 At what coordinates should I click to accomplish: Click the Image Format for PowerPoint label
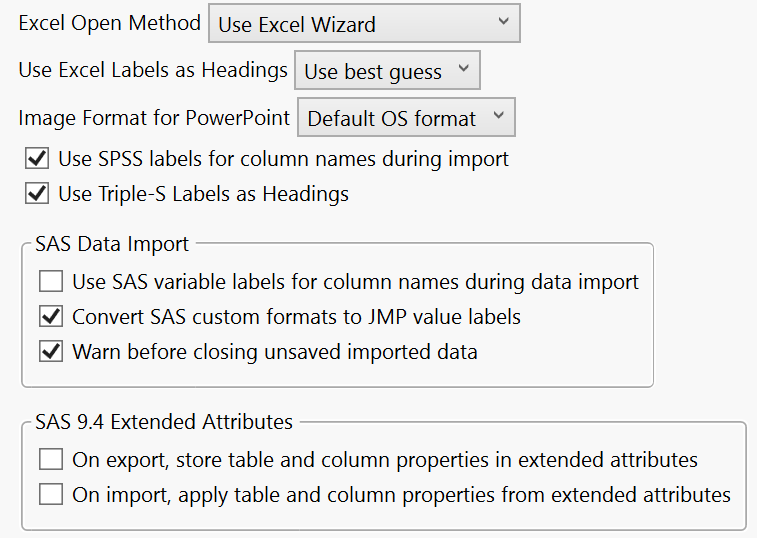154,119
